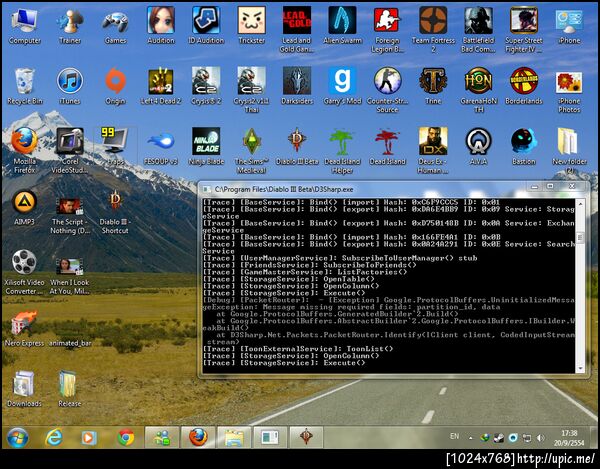Open the ID Audition shortcut

click(206, 25)
